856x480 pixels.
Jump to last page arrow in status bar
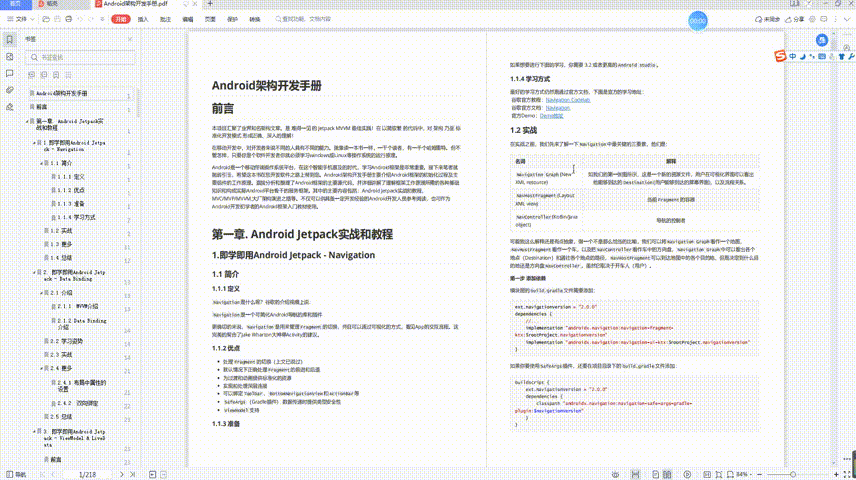coord(132,475)
